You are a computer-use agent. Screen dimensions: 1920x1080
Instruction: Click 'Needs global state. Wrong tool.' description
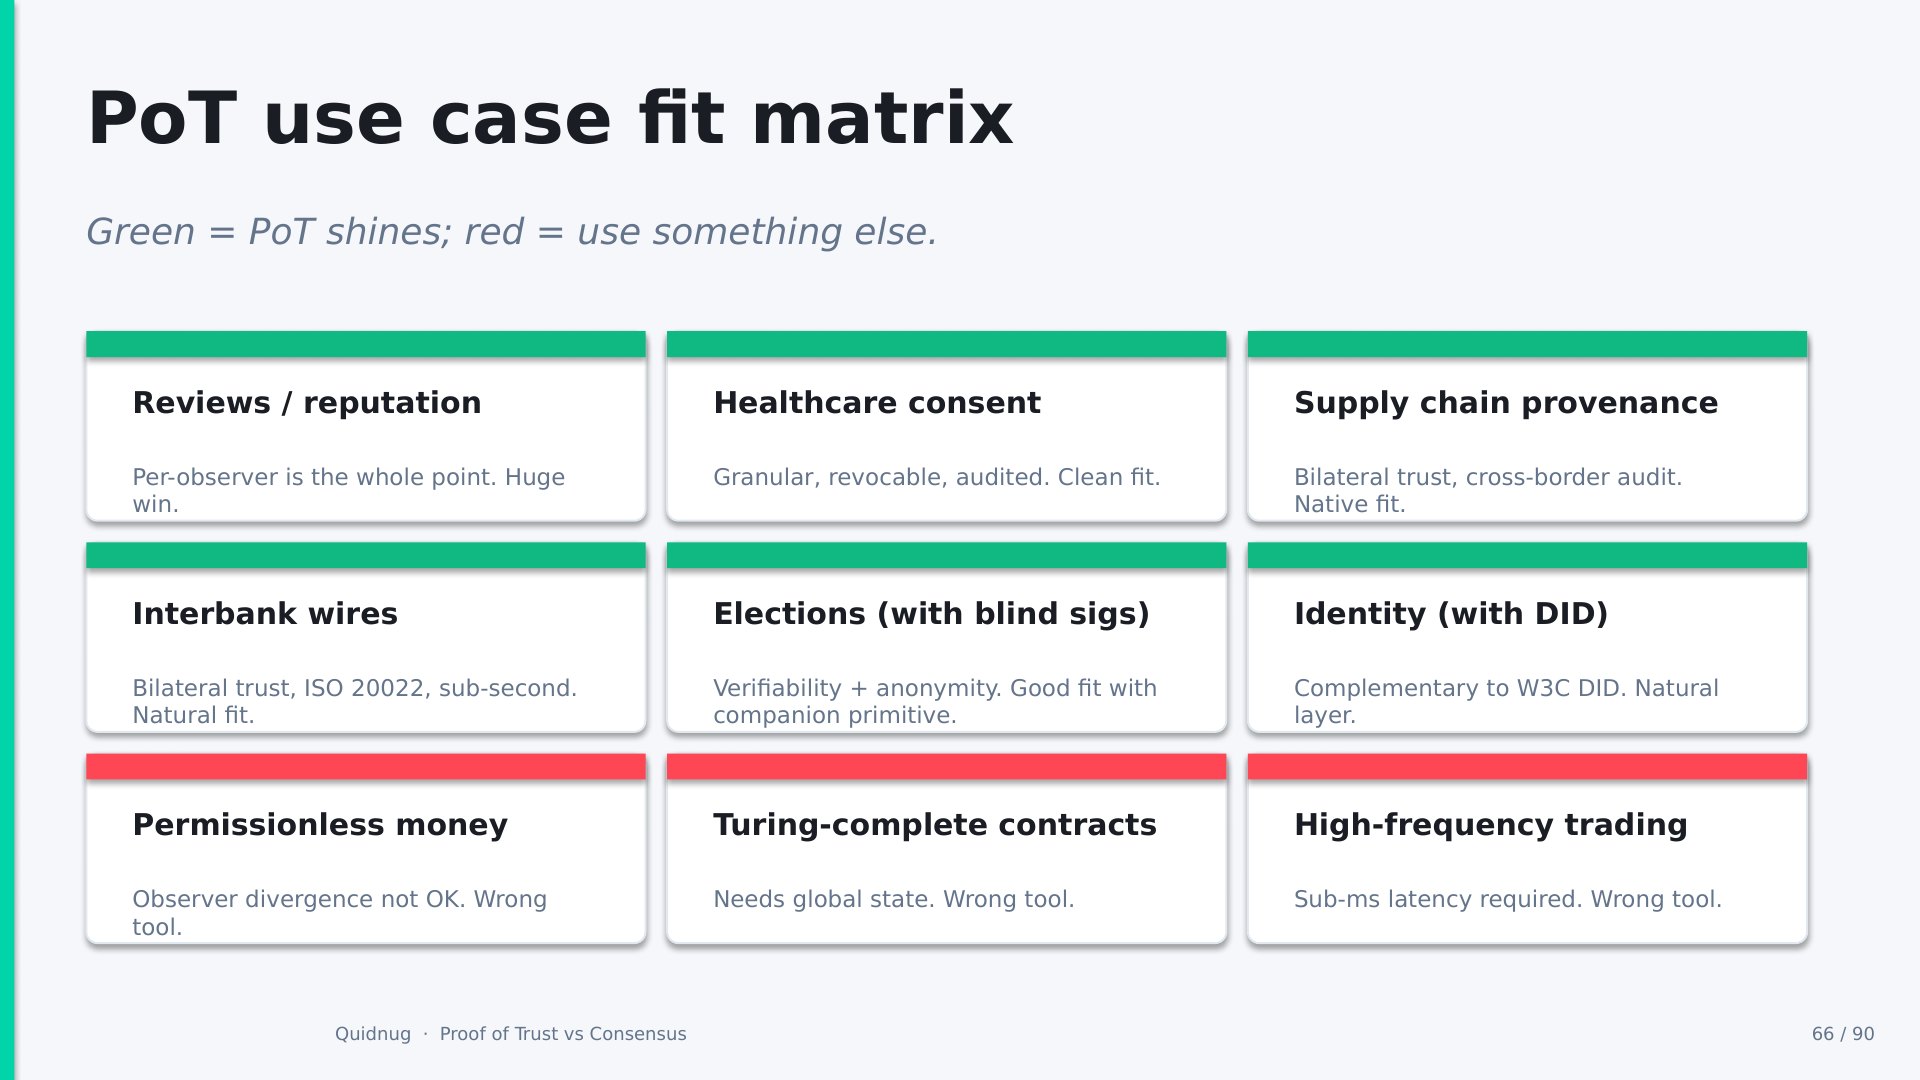click(894, 899)
